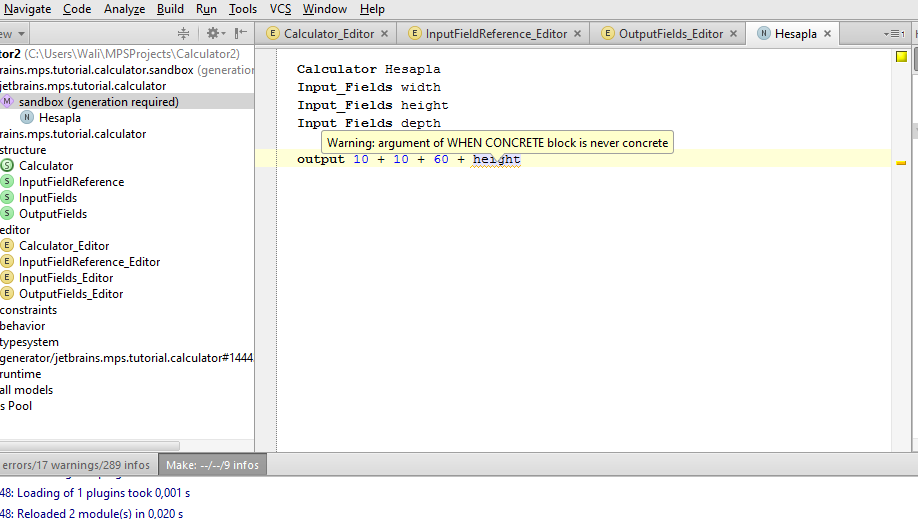Viewport: 918px width, 519px height.
Task: Open OutputFields_Editor in the project tree
Action: click(x=71, y=294)
